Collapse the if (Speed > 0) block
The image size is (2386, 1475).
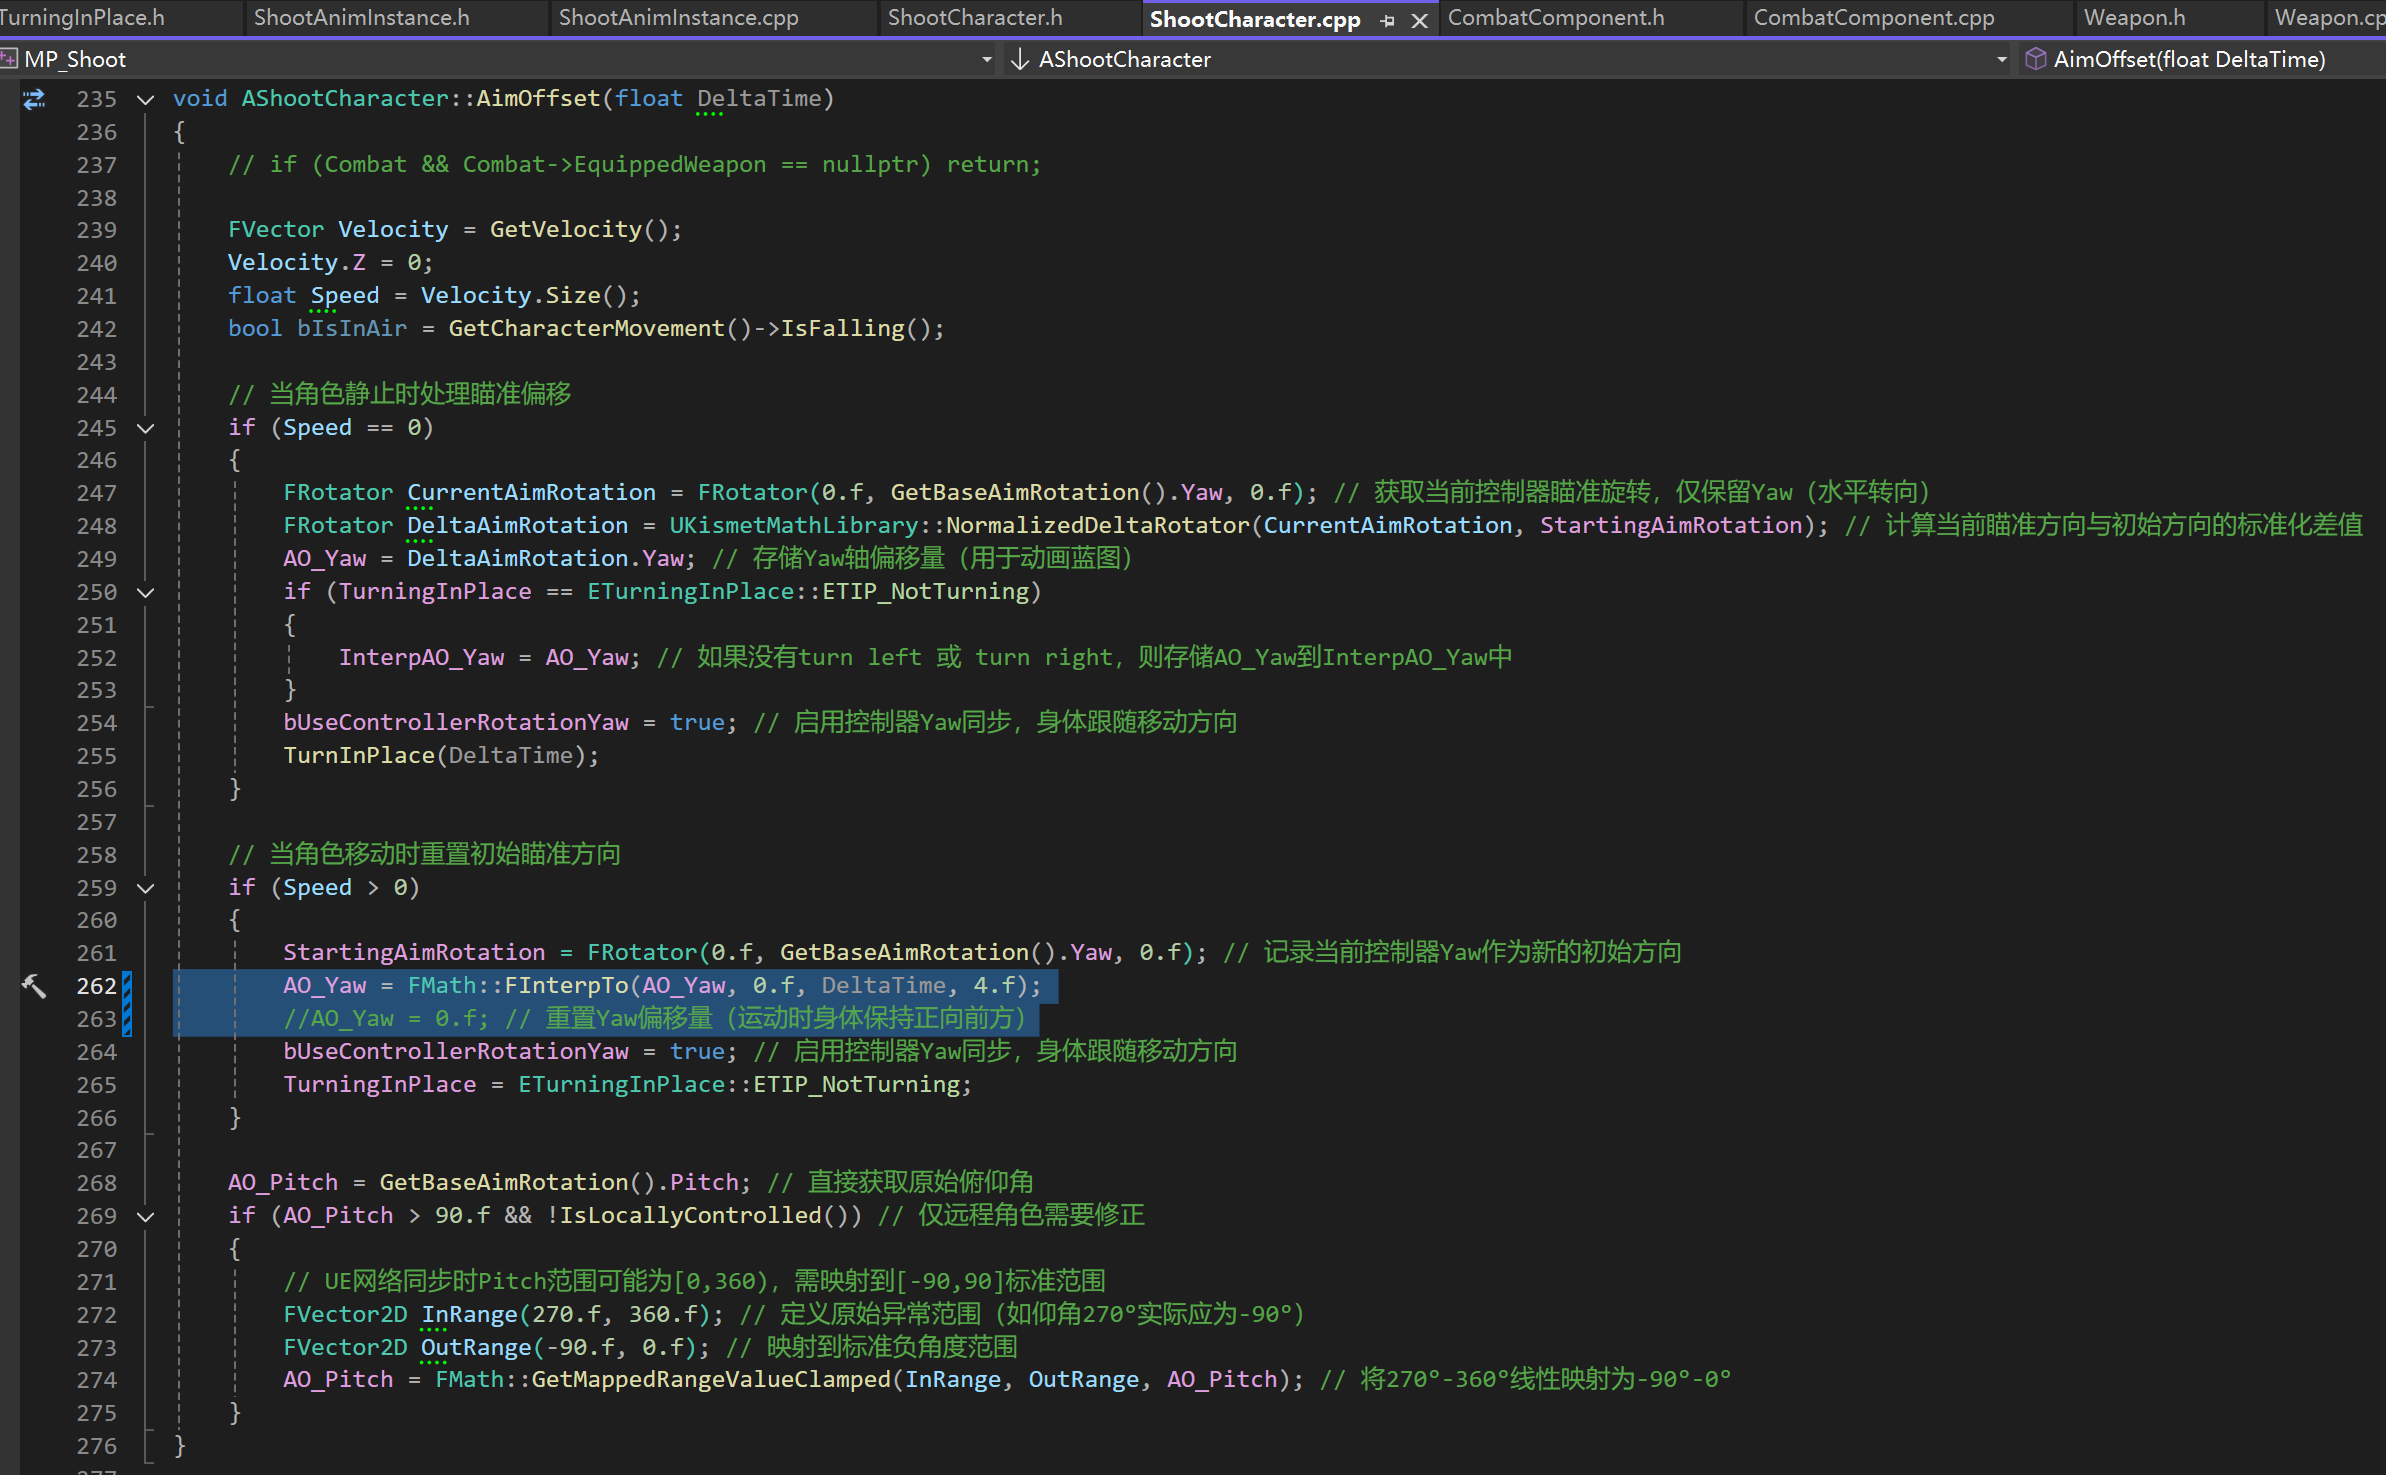pos(145,888)
